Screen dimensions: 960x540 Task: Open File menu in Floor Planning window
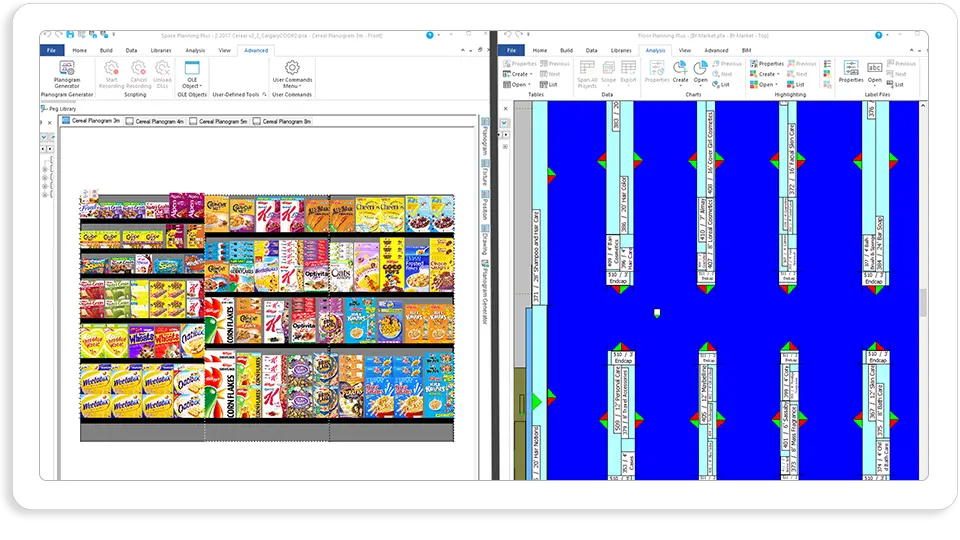coord(511,50)
